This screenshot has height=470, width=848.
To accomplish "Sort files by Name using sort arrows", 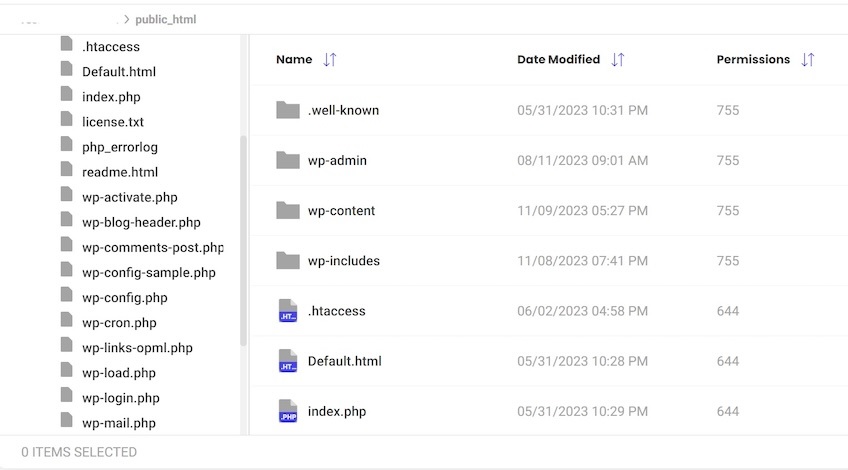I will 330,59.
